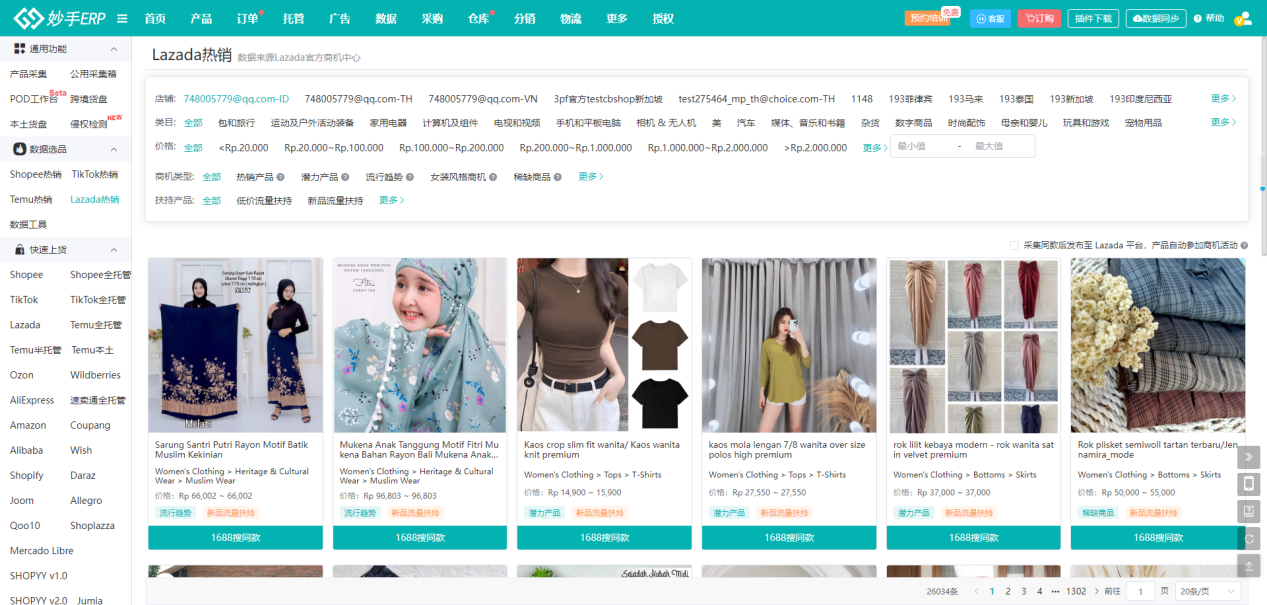
Task: Open 客服 customer service chat
Action: [x=990, y=18]
